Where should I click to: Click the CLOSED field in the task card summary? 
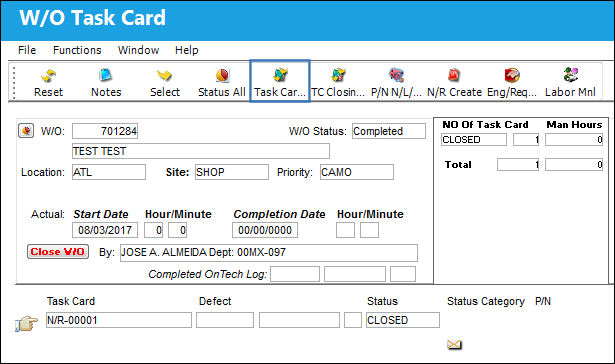click(474, 140)
